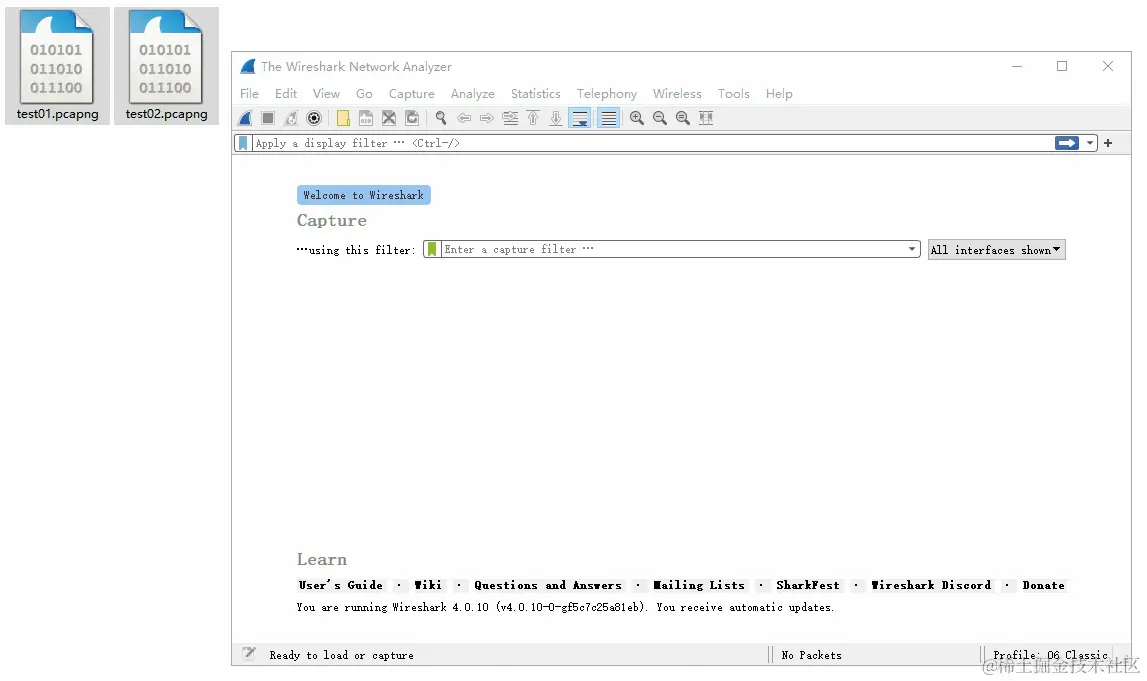Screen dimensions: 1147x681
Task: Click the Wireshark title bar logo
Action: 248,67
